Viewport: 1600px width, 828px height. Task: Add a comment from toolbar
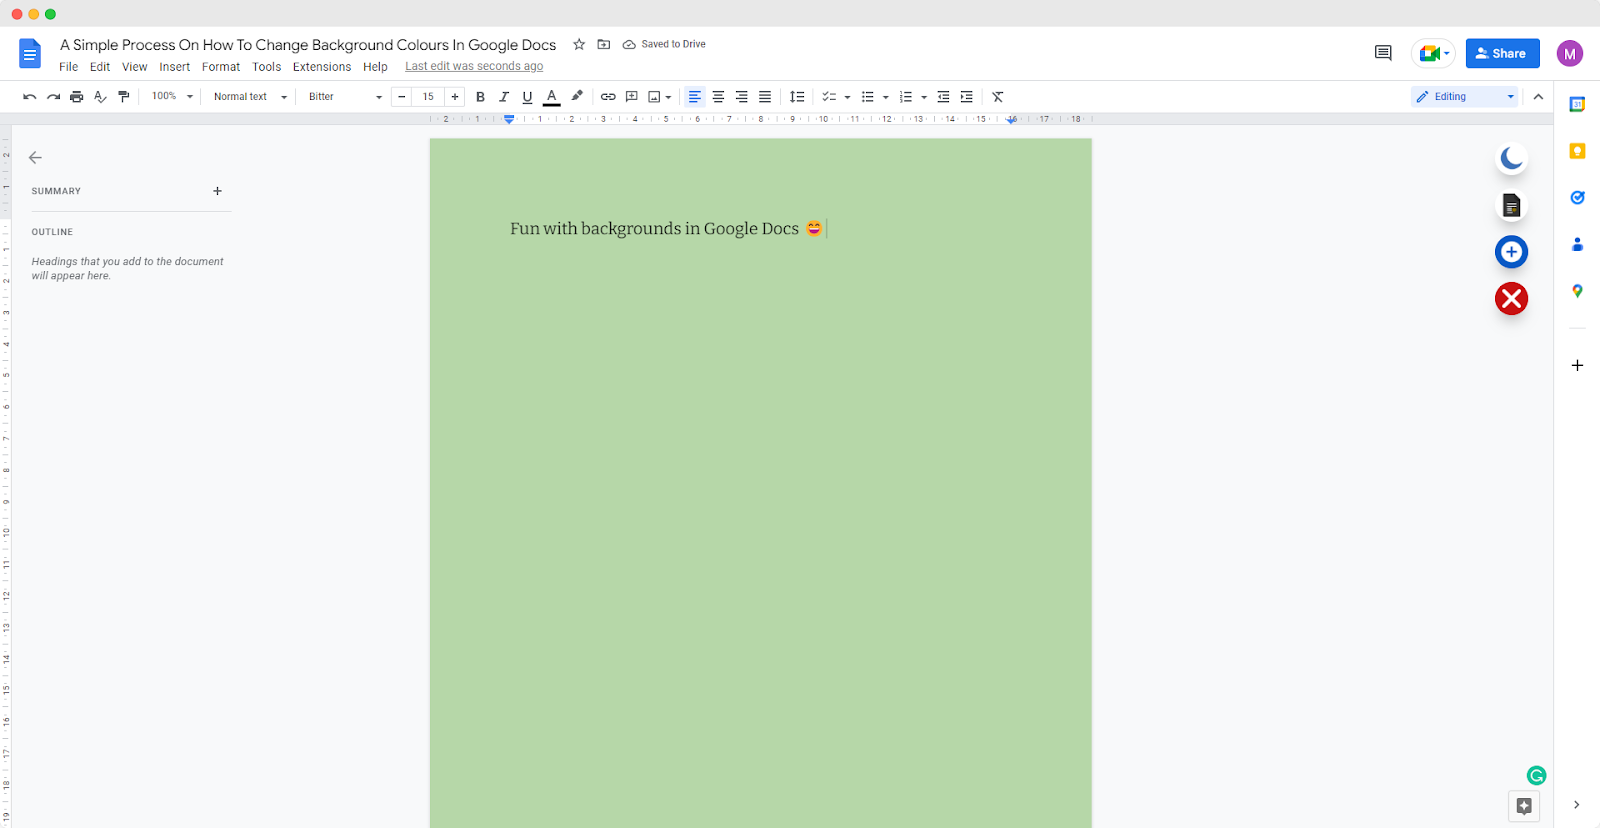631,97
